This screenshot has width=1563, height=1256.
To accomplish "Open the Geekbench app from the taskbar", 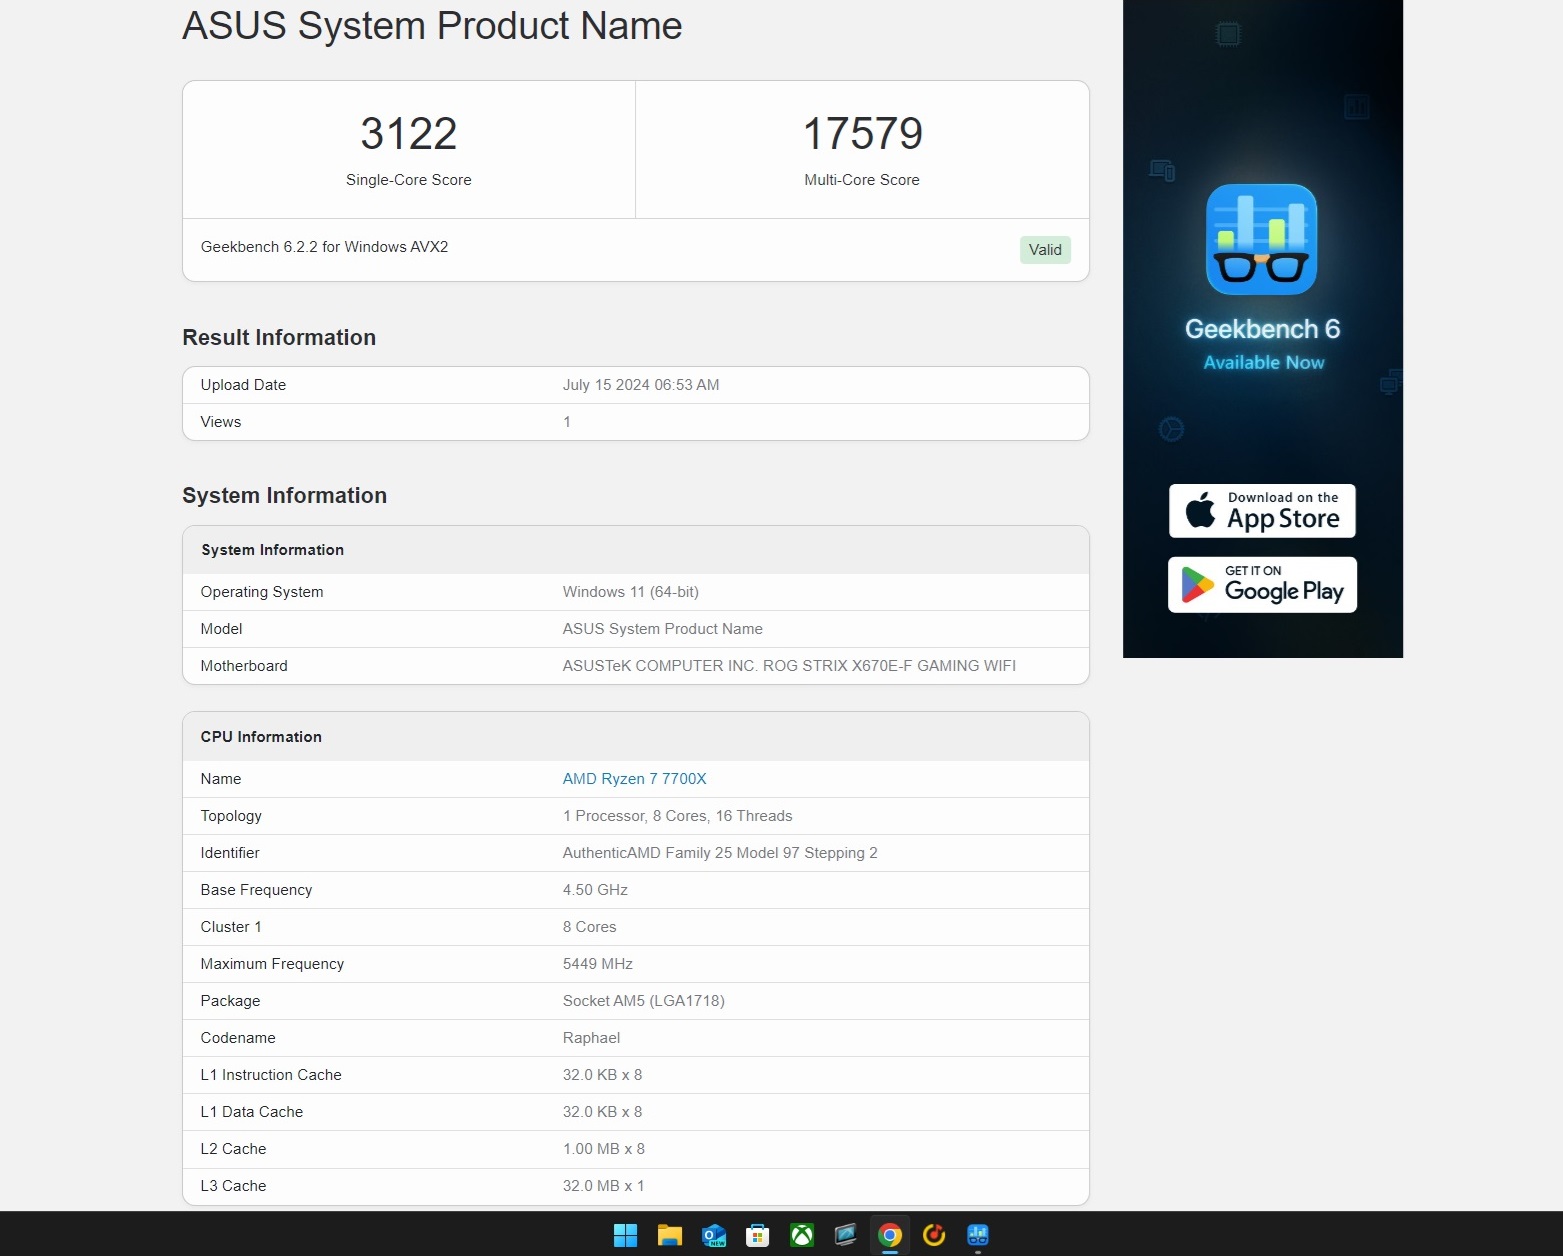I will (977, 1235).
